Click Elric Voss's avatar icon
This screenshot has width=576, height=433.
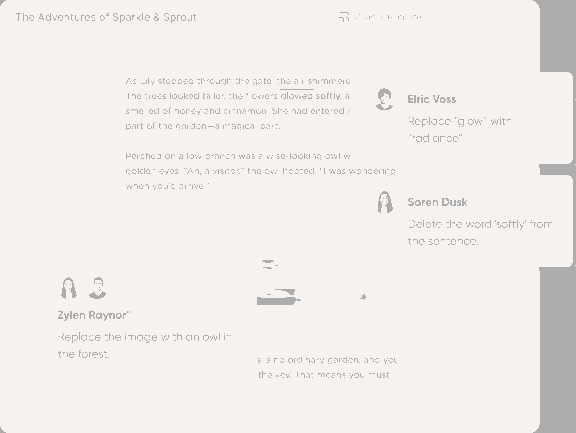point(384,99)
